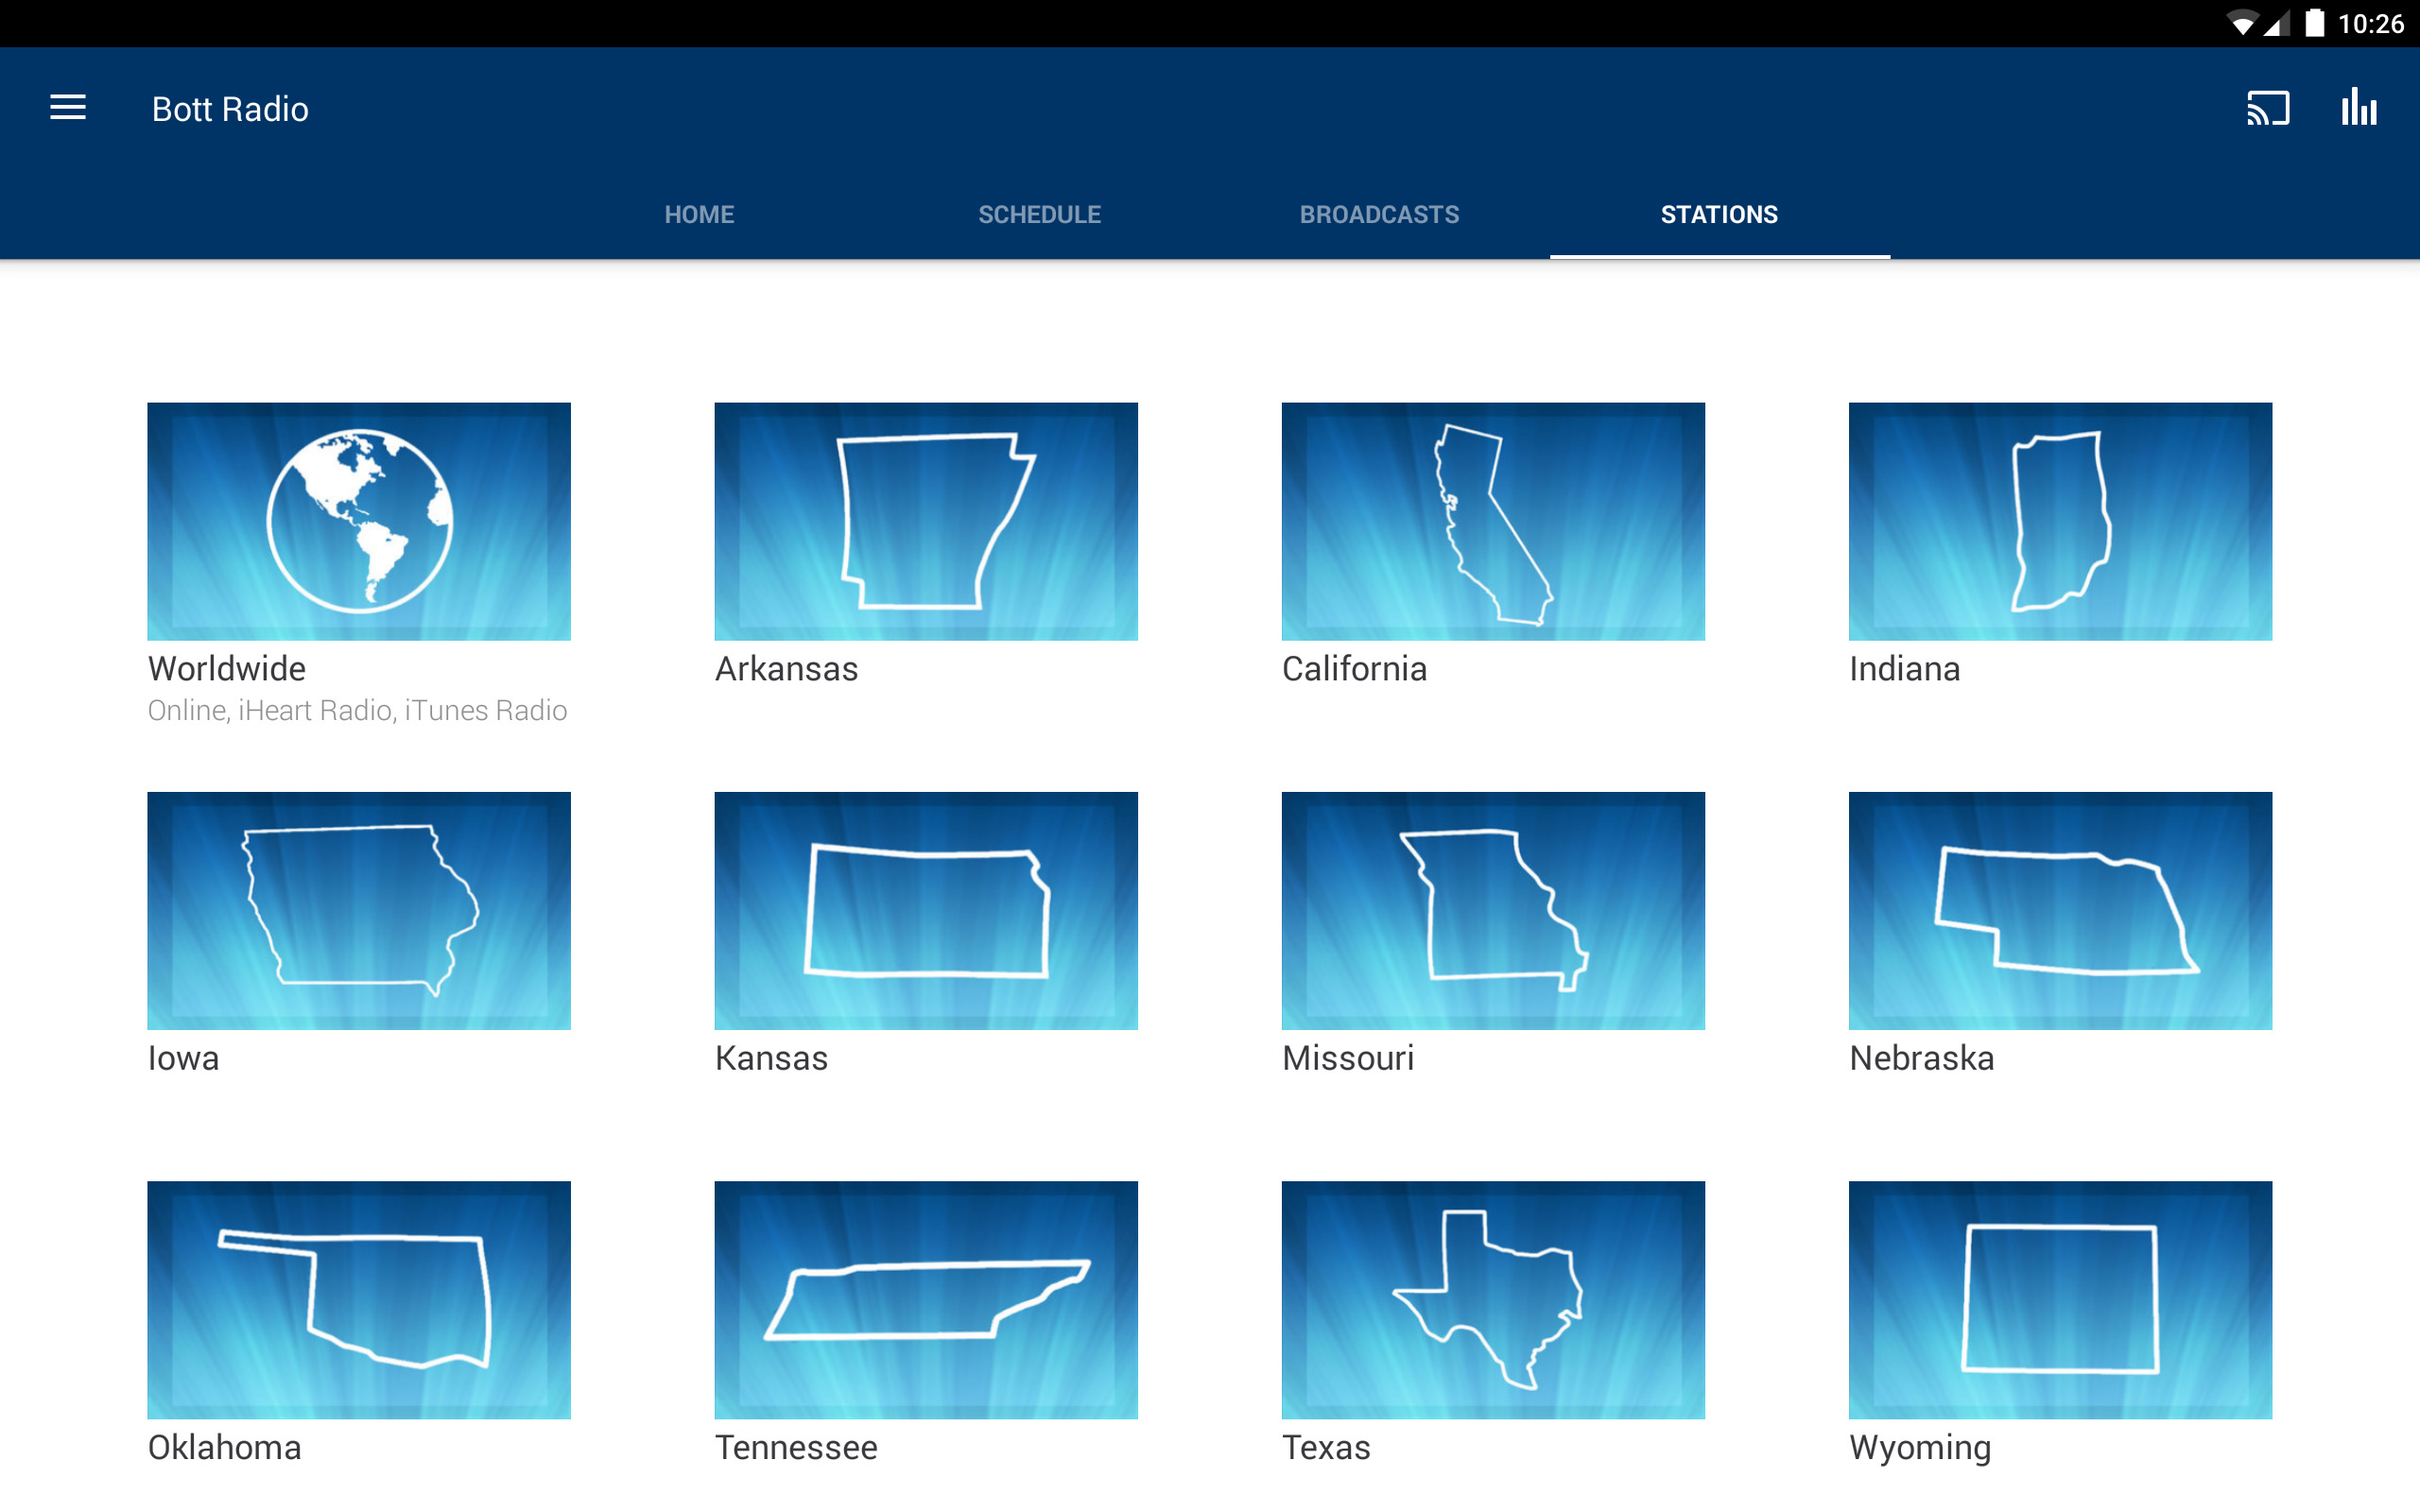Select the Arkansas state outline tile
This screenshot has height=1512, width=2420.
(x=926, y=521)
